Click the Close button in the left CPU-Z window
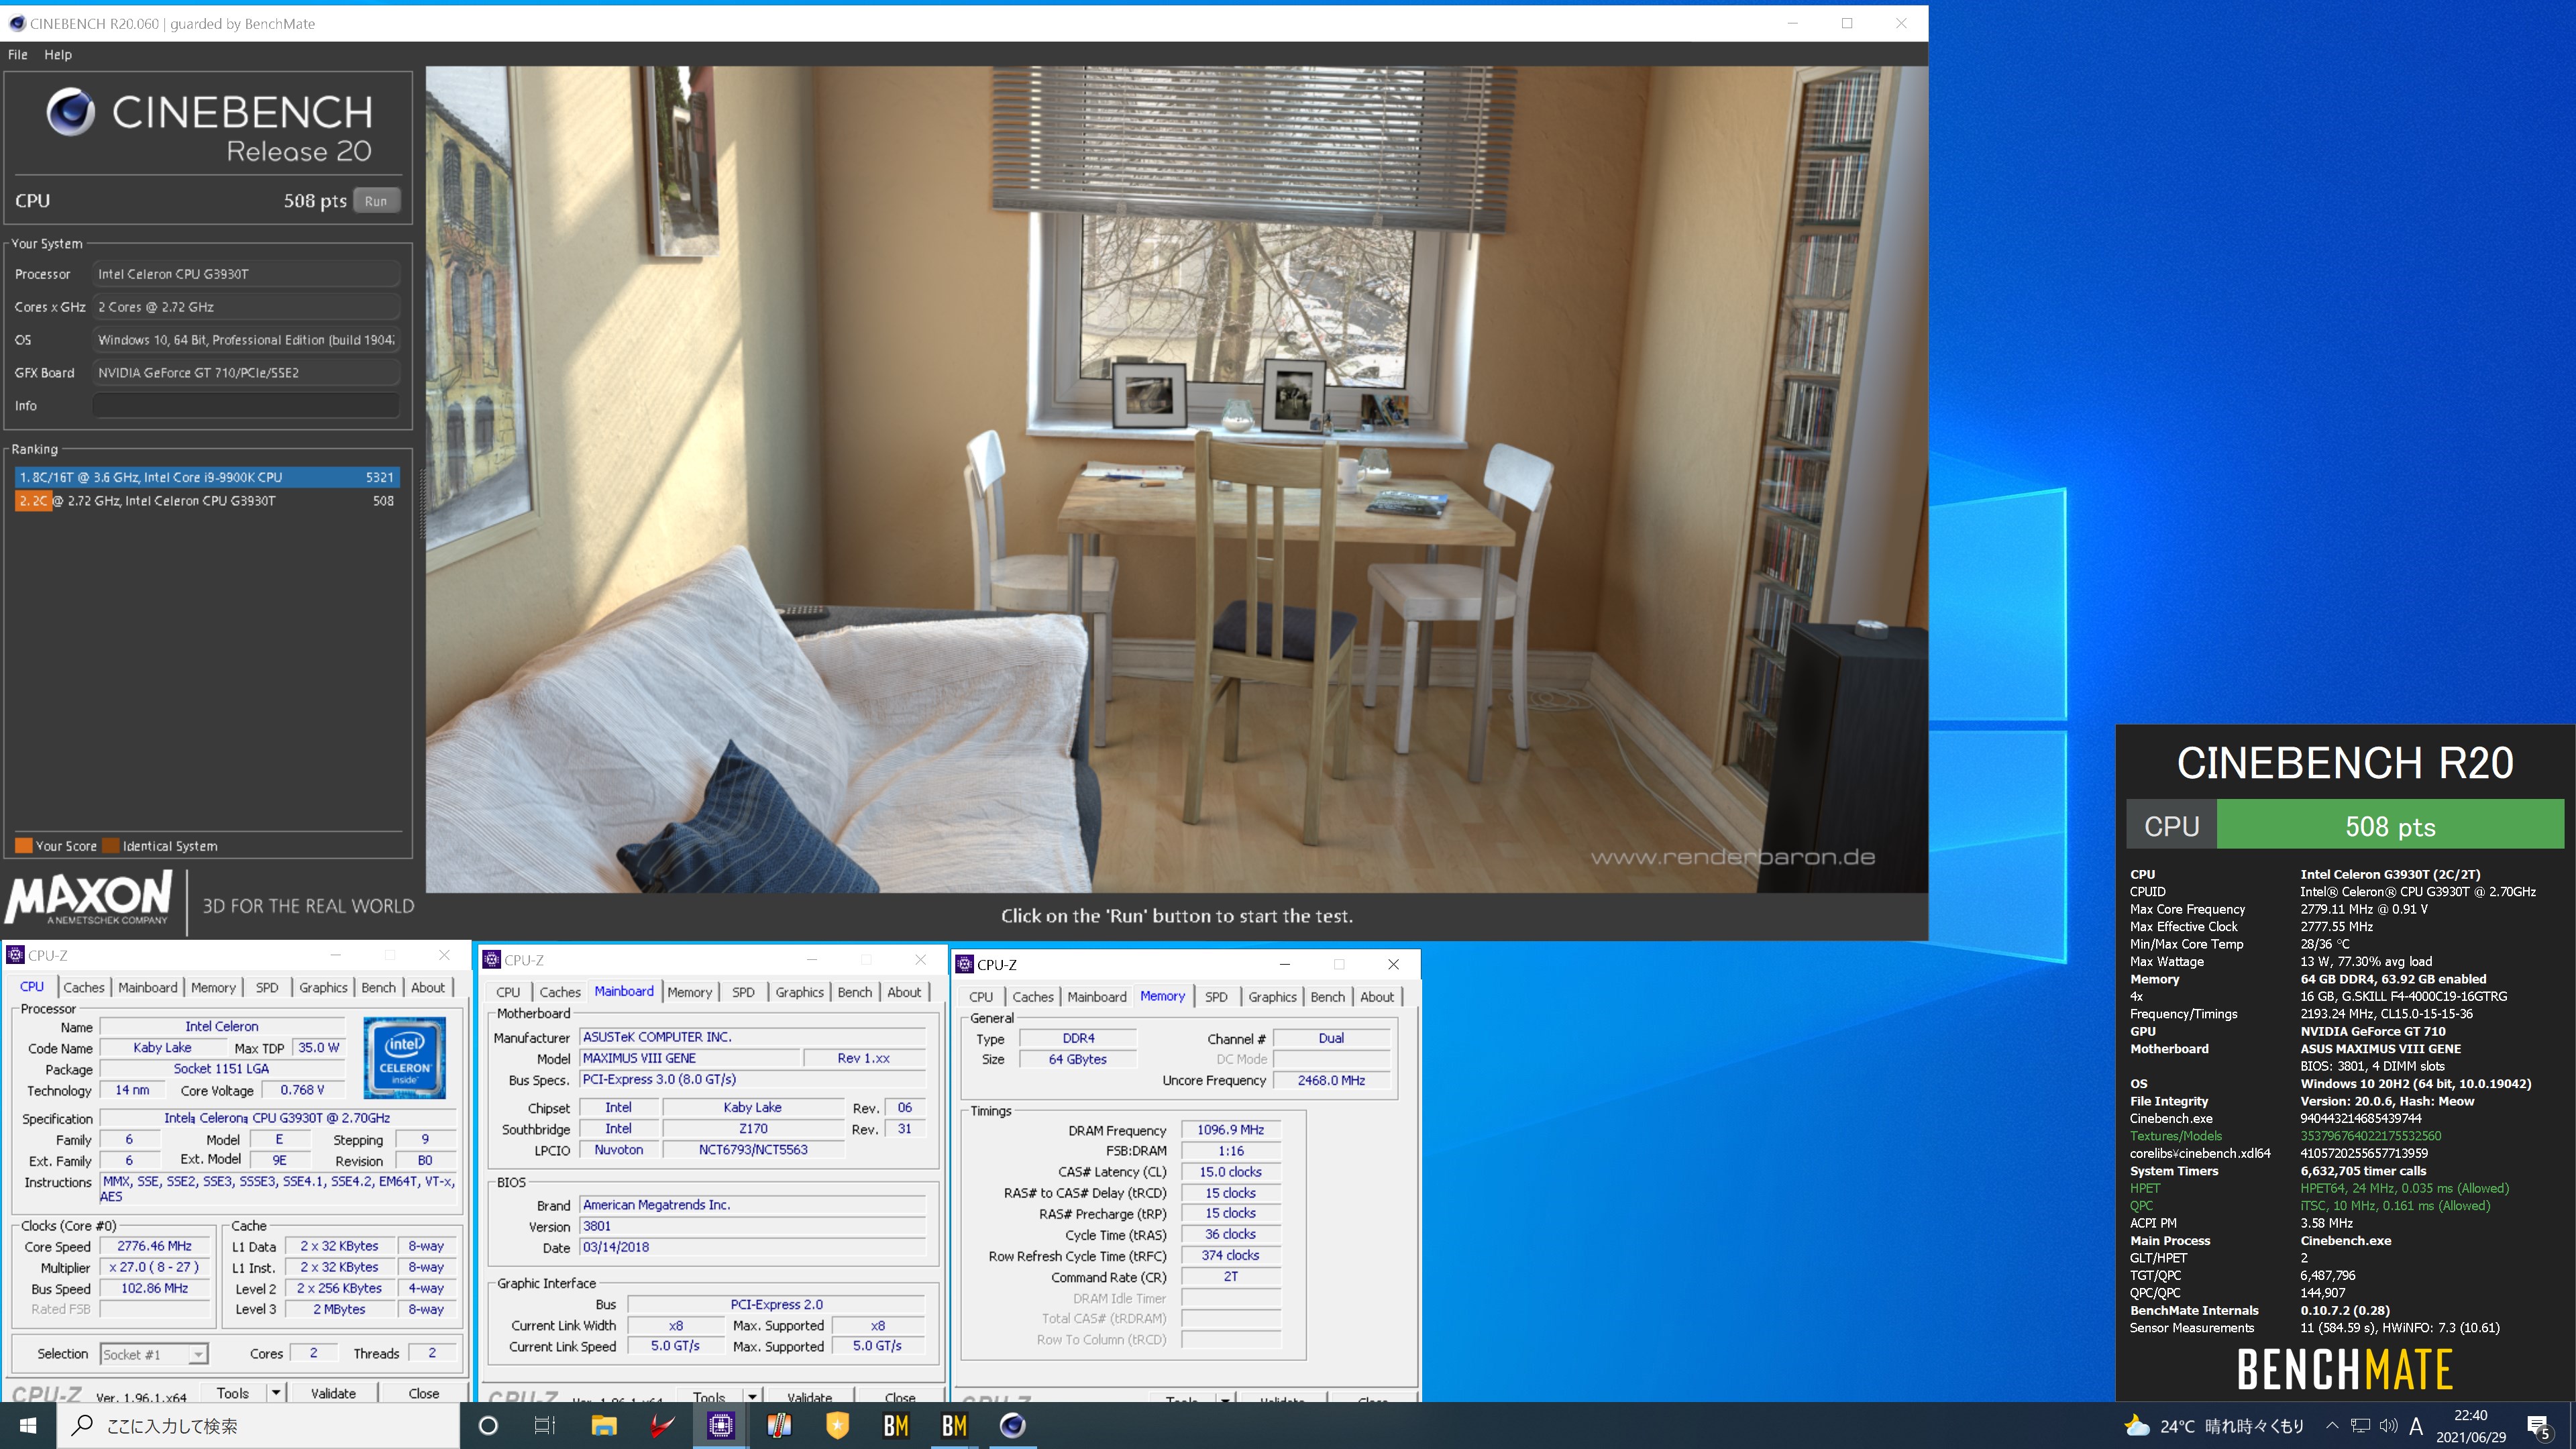 [423, 1393]
